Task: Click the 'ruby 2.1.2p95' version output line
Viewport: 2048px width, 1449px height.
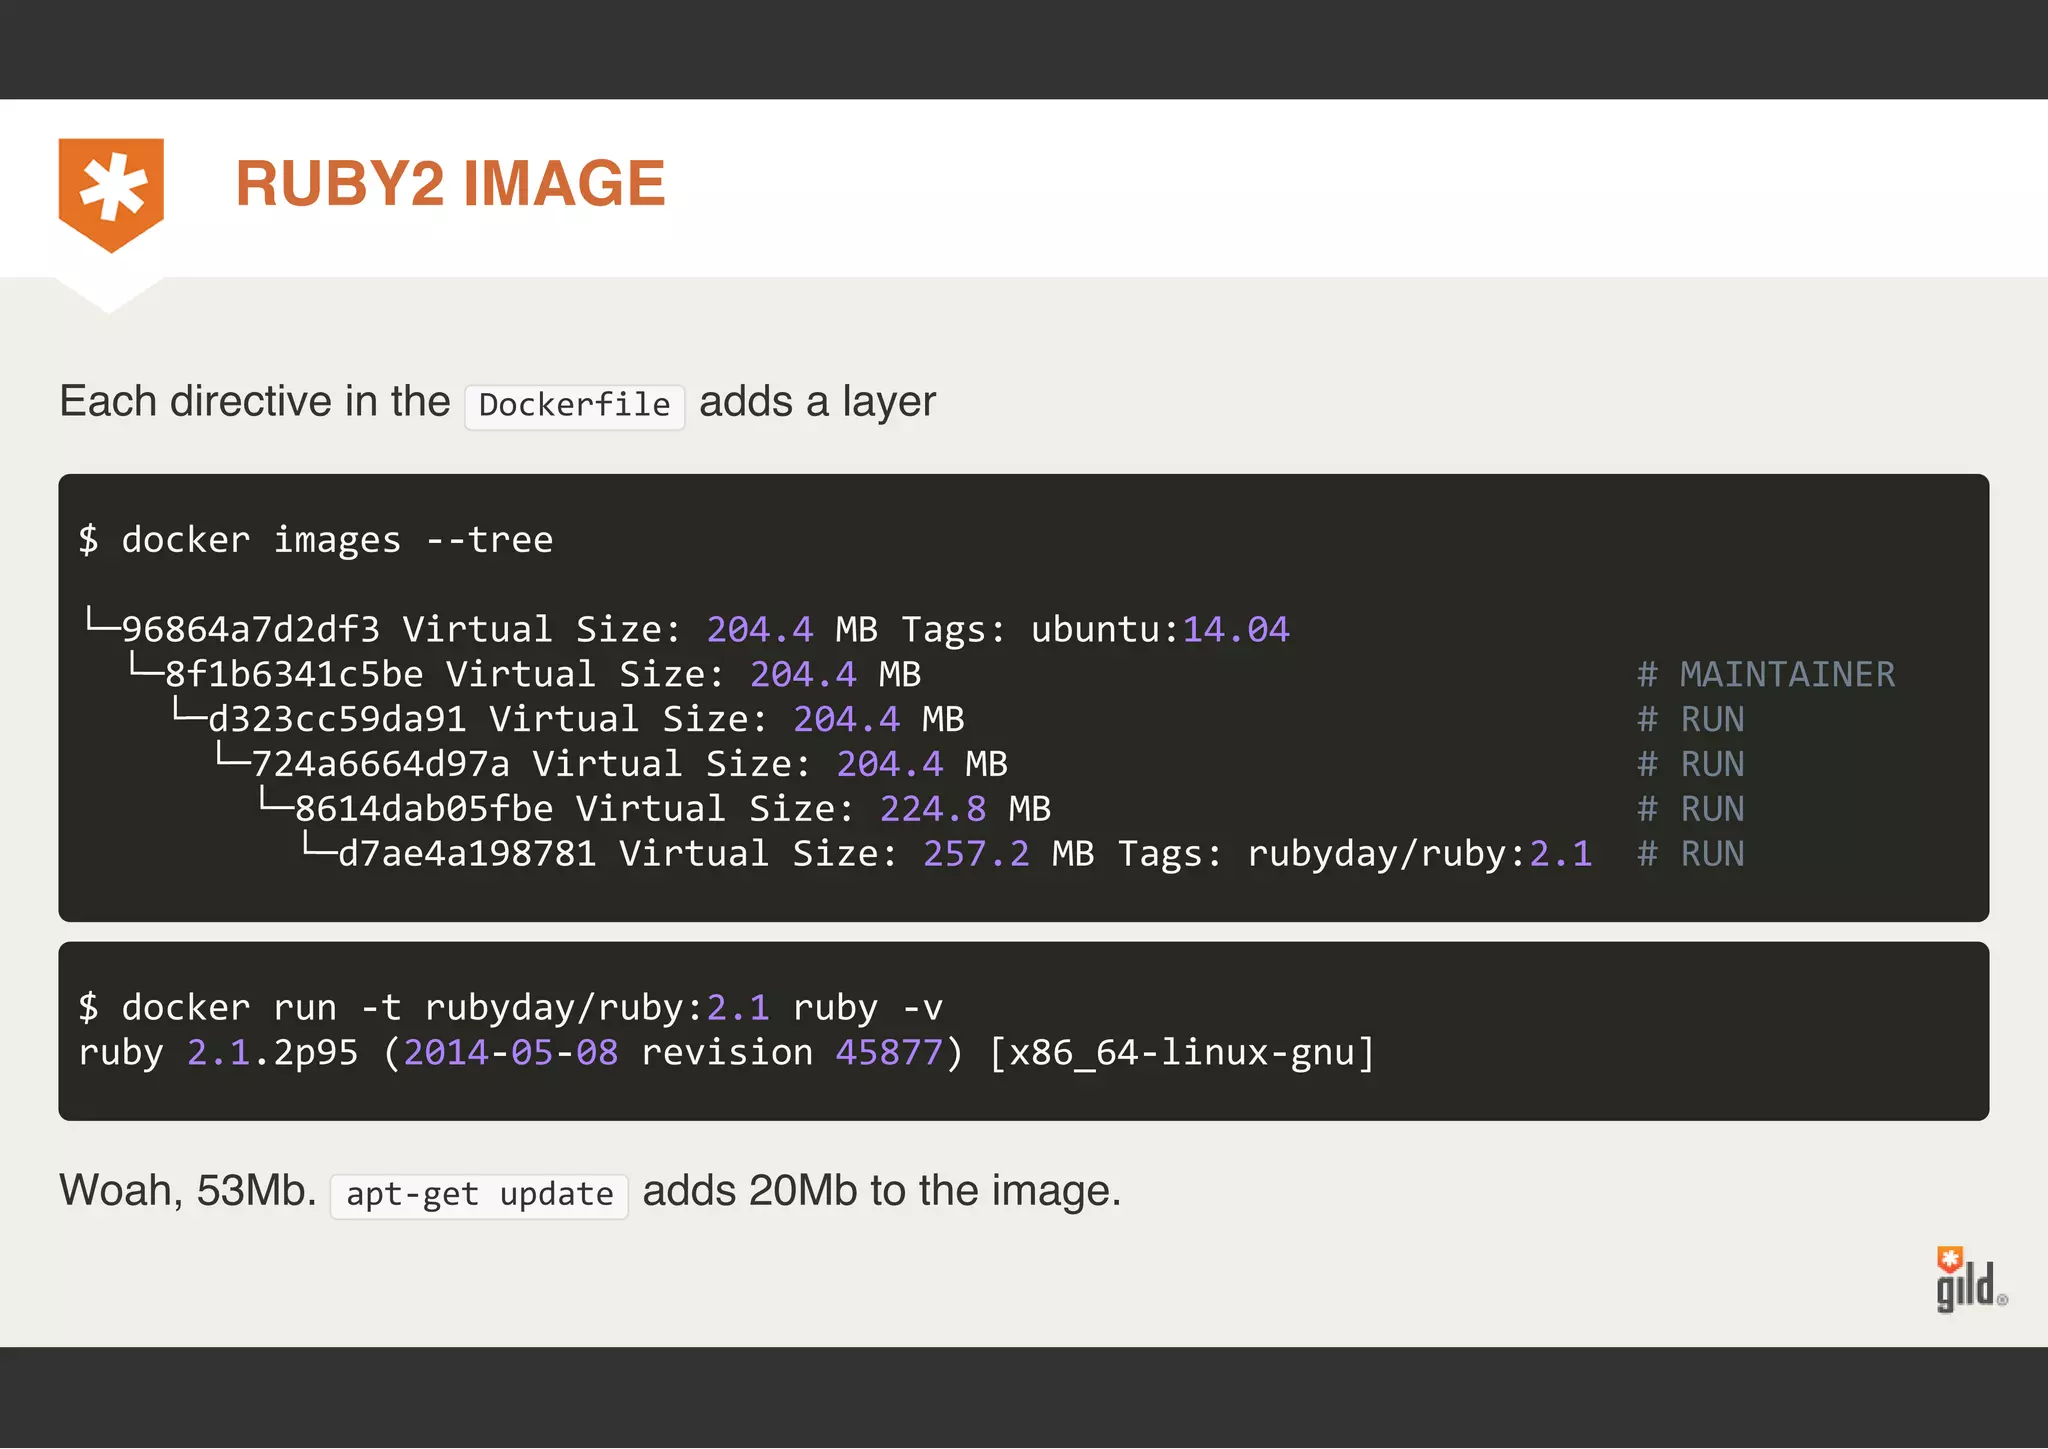Action: coord(727,1053)
